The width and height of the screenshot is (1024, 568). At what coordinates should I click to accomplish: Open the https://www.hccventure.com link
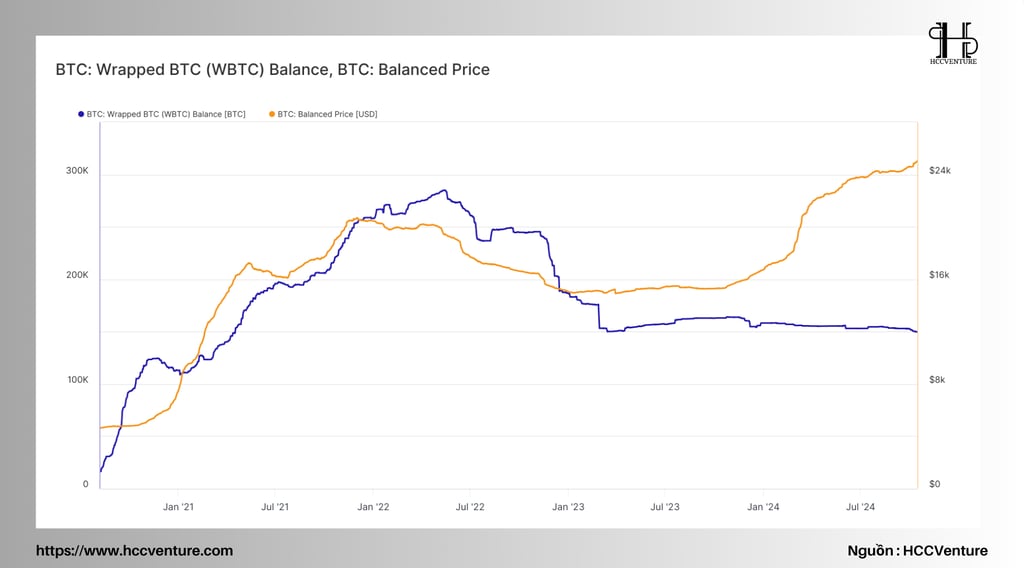coord(135,550)
